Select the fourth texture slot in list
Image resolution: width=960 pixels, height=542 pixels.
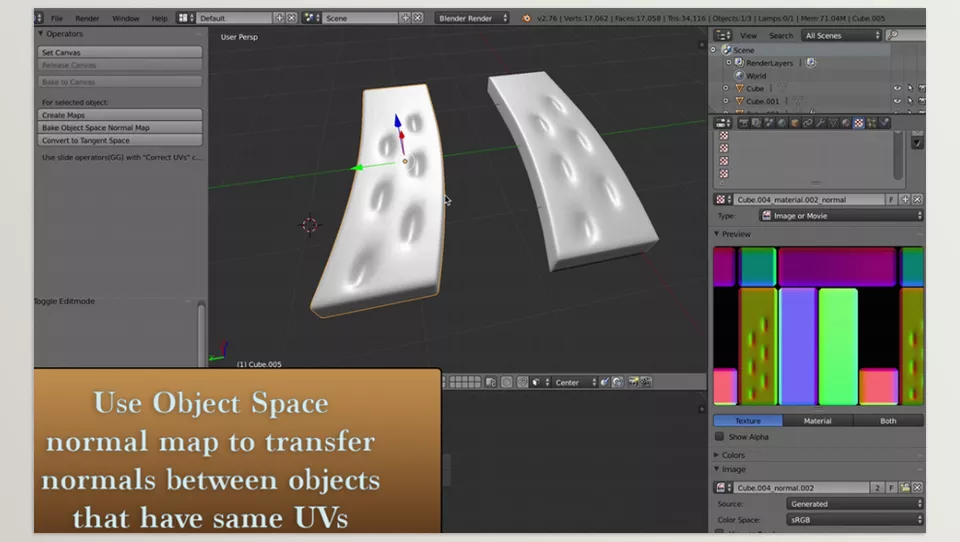pyautogui.click(x=724, y=174)
